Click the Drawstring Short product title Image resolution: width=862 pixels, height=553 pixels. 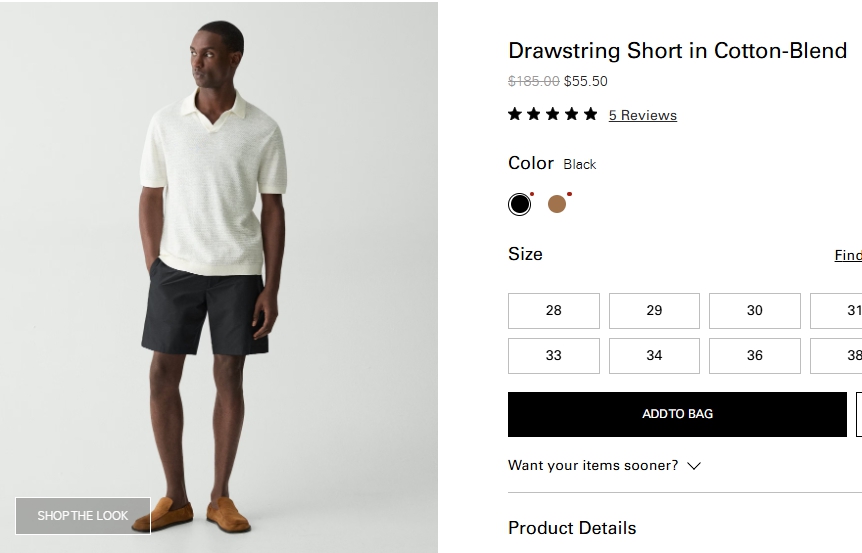point(677,50)
